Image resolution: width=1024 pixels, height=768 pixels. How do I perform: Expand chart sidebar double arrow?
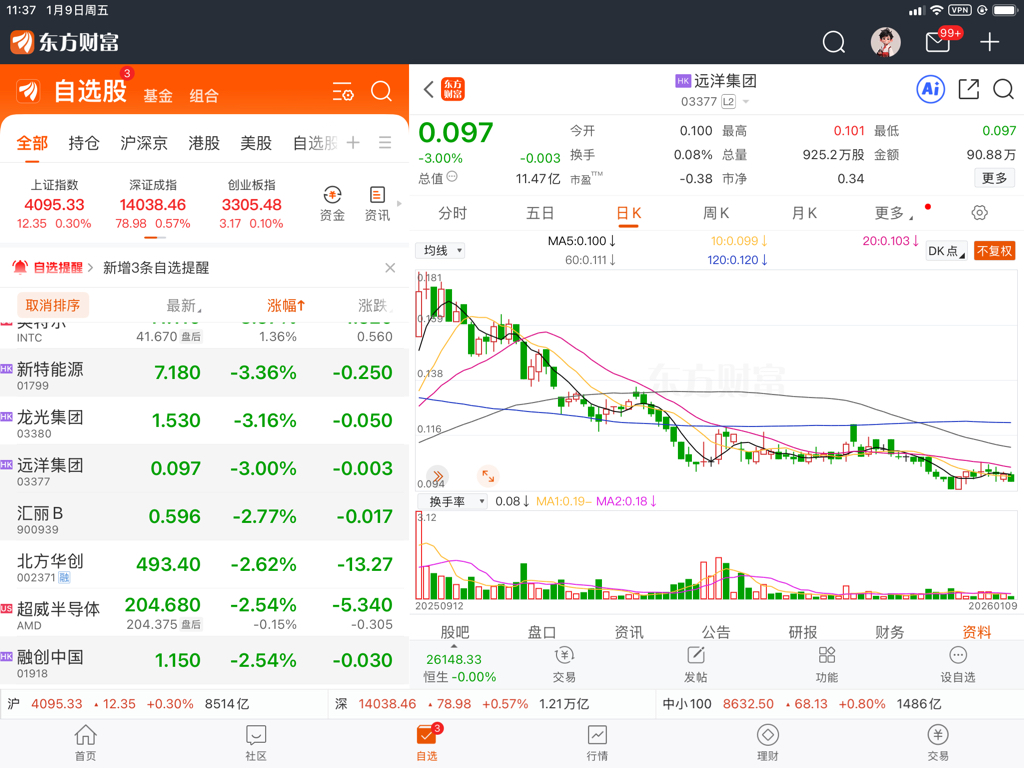[x=438, y=476]
